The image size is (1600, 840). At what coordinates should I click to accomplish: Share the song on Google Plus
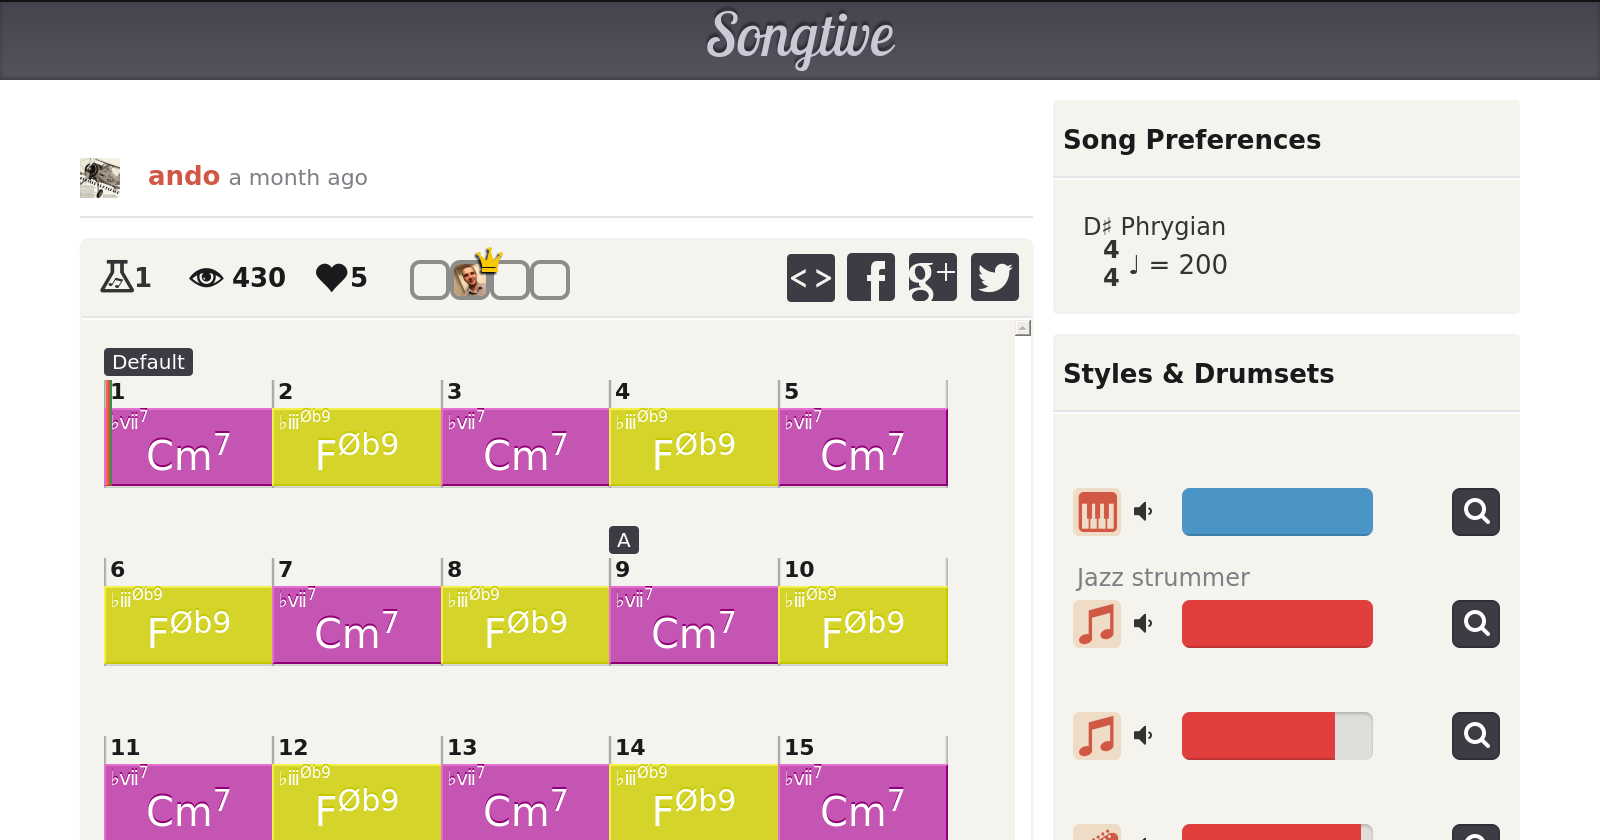932,277
